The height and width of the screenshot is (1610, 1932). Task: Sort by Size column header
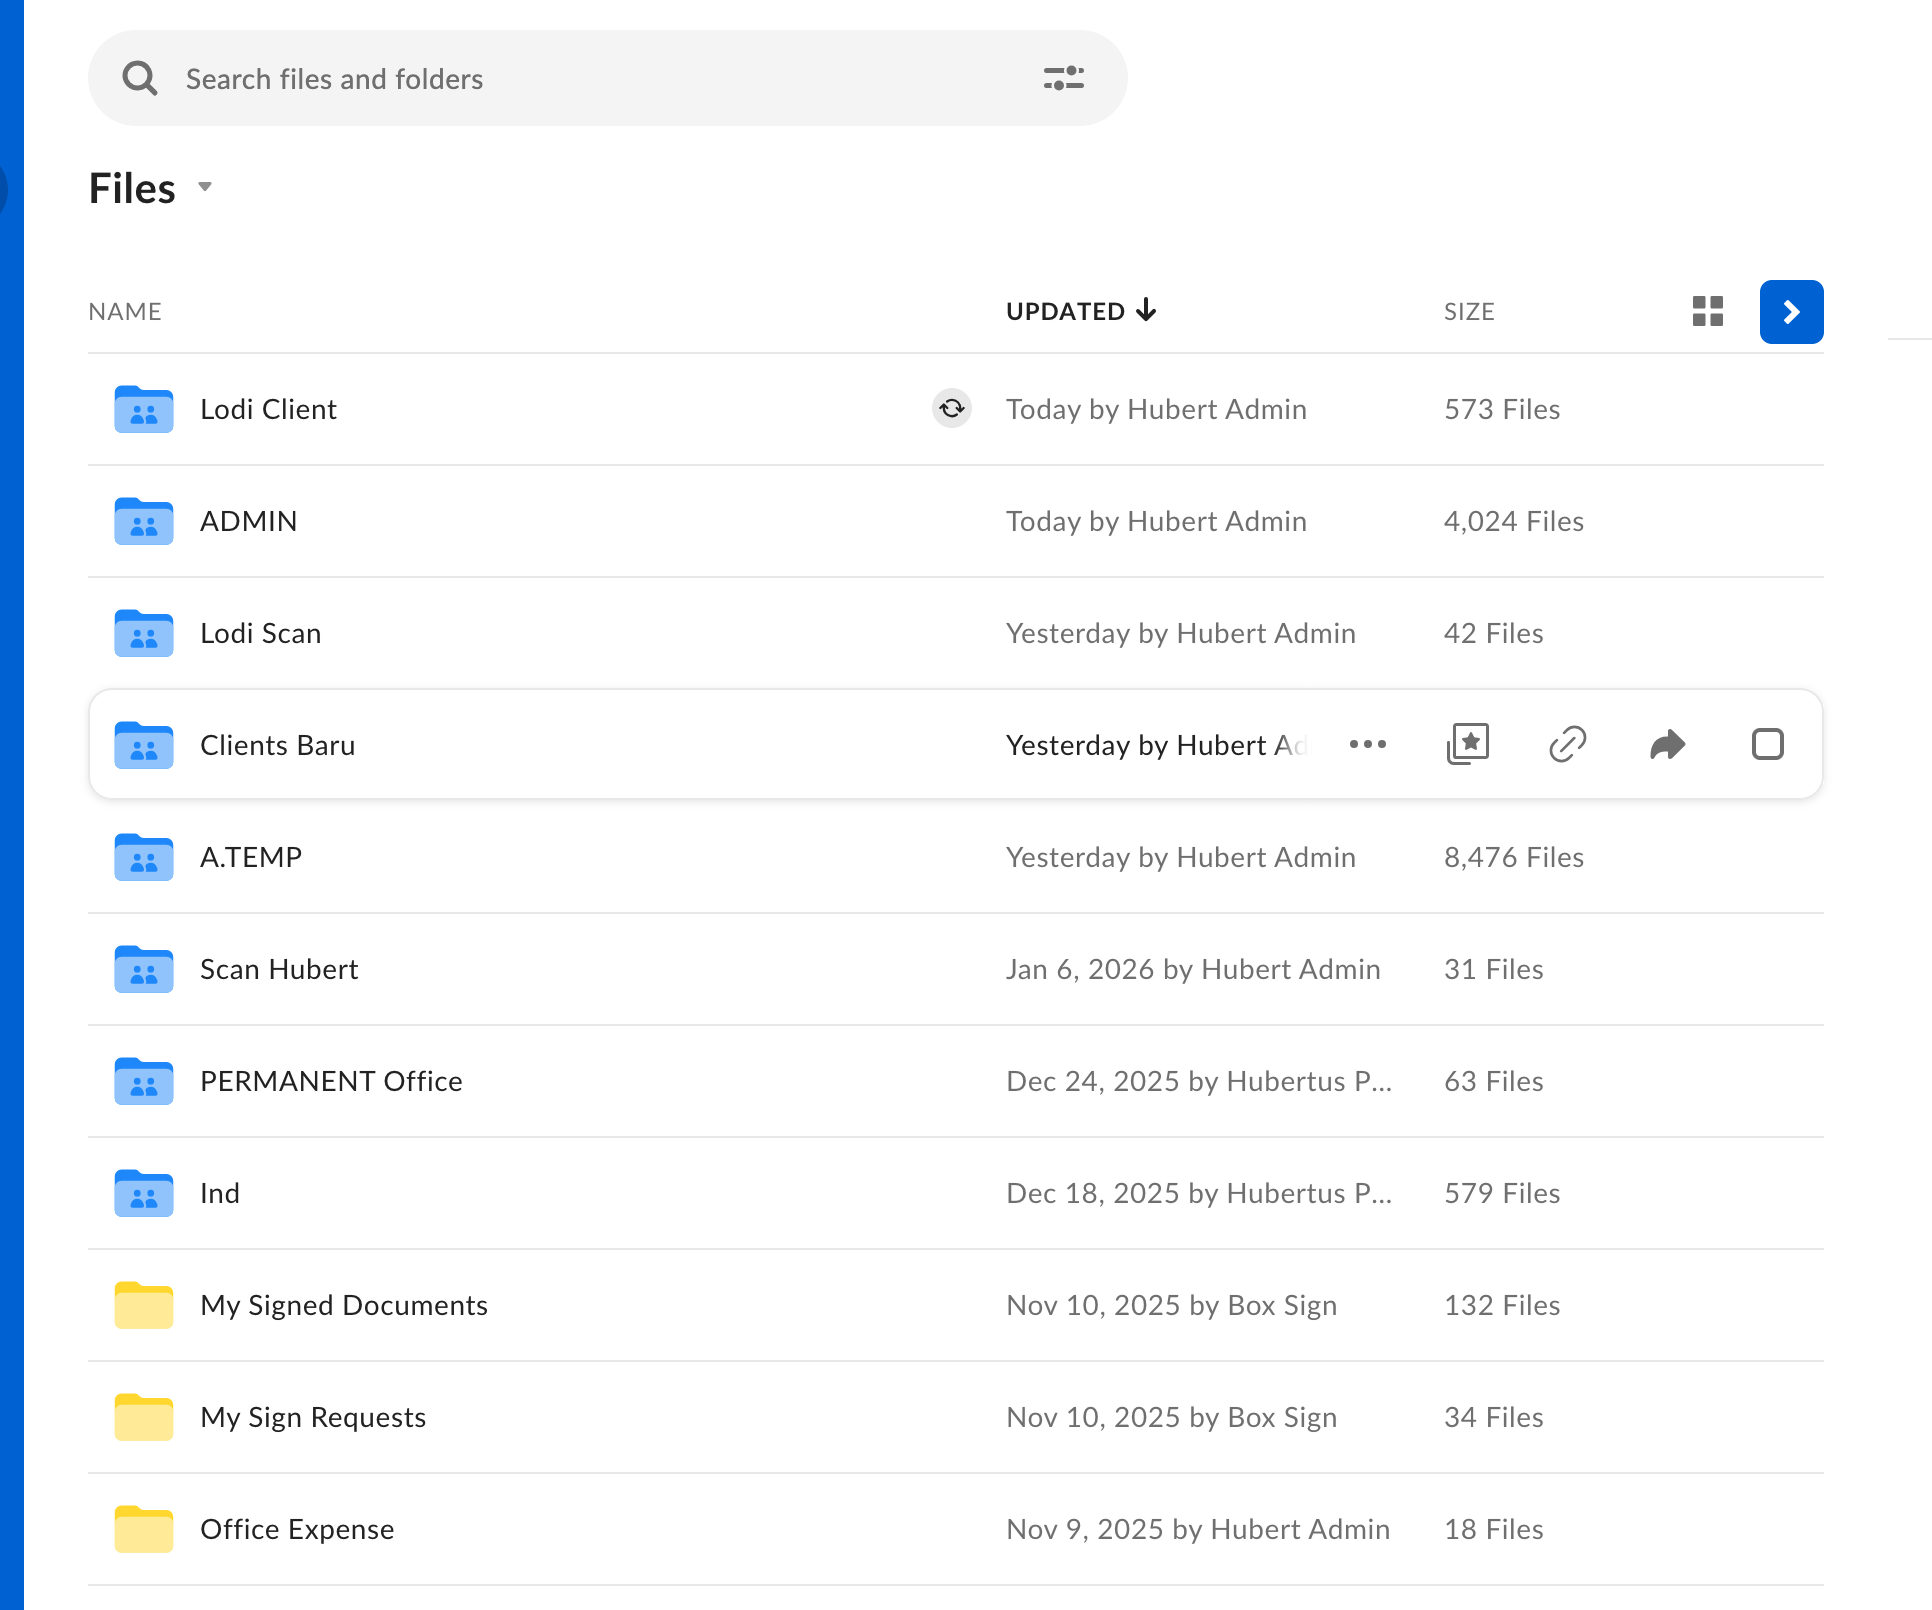point(1468,311)
